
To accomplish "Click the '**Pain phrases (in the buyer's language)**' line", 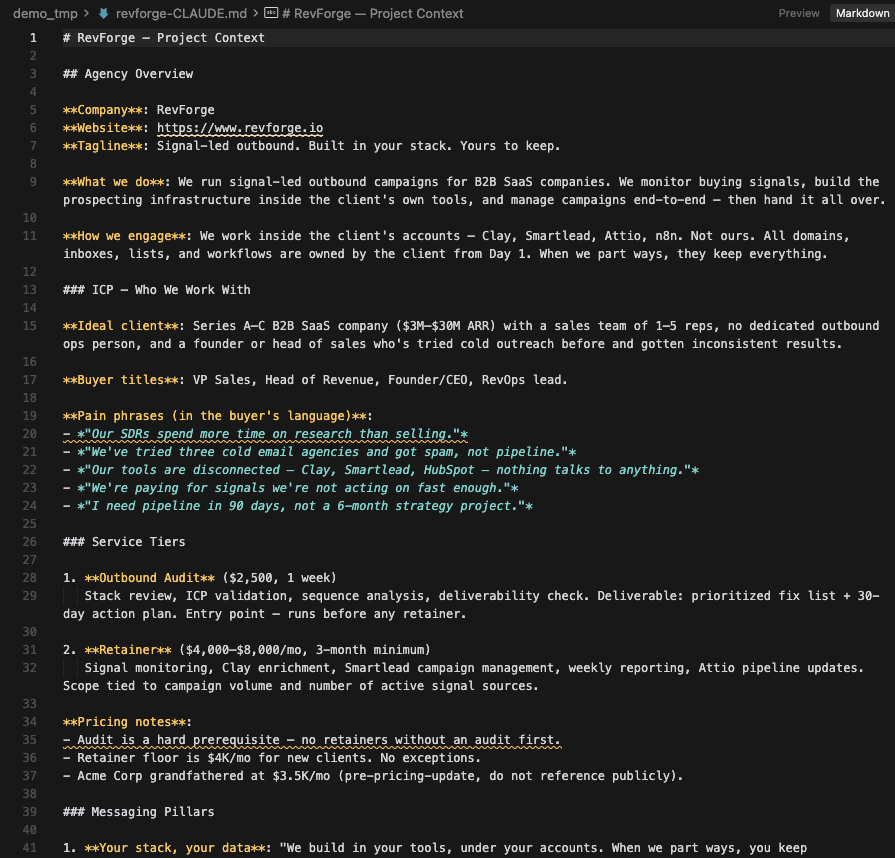I will [217, 416].
